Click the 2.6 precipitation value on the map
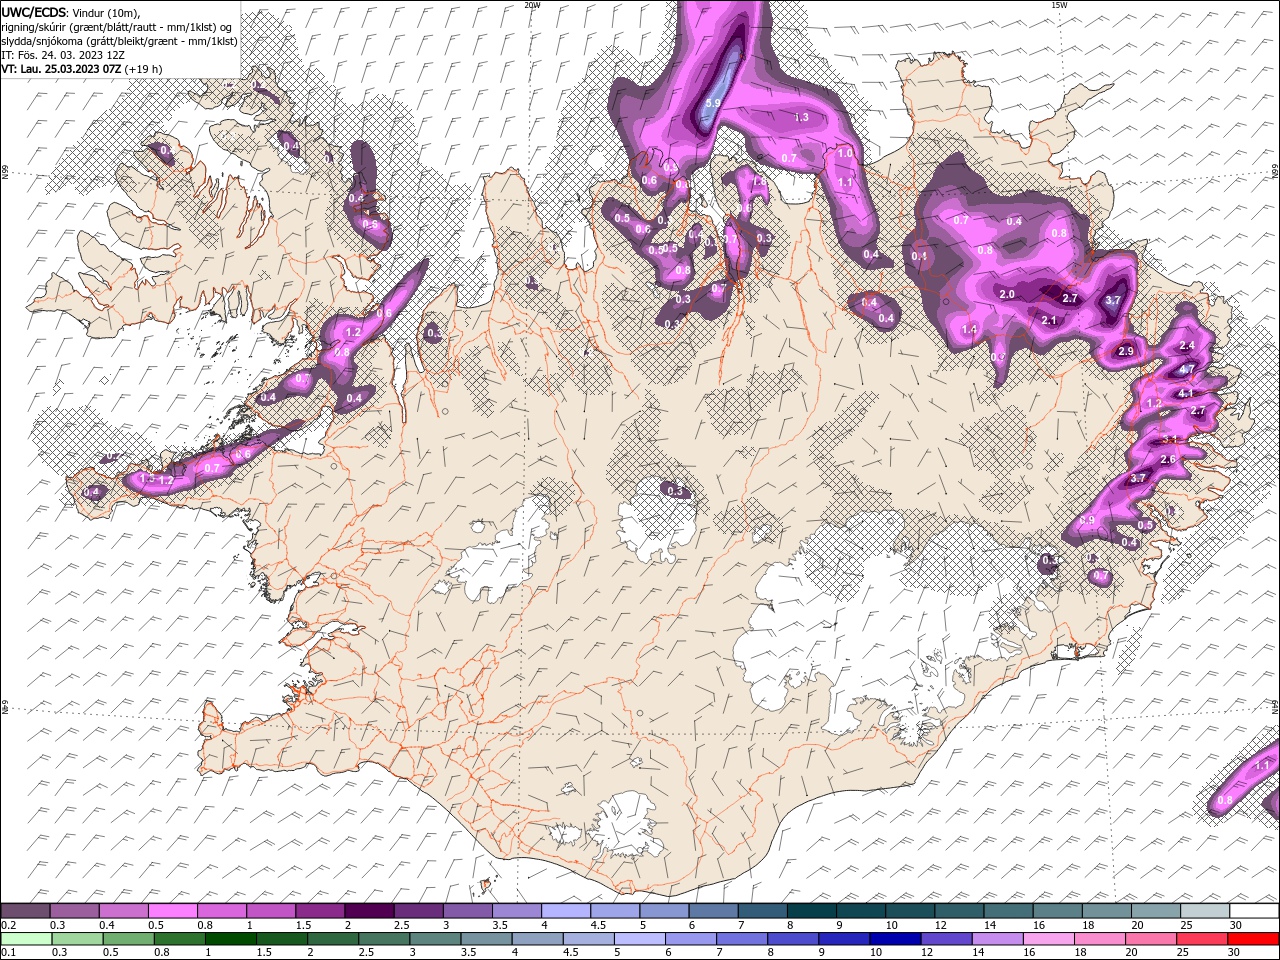The width and height of the screenshot is (1280, 960). pos(1167,459)
